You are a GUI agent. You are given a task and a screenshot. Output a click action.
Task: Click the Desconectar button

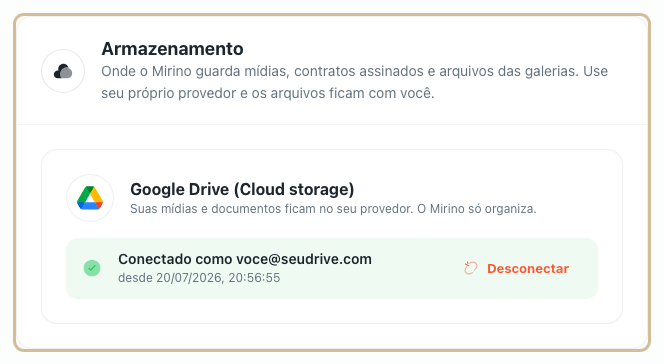[517, 268]
